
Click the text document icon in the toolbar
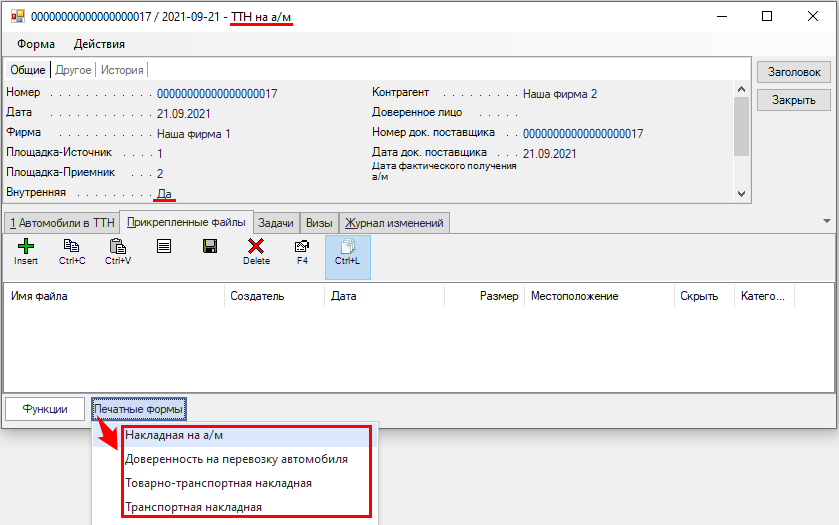(164, 246)
